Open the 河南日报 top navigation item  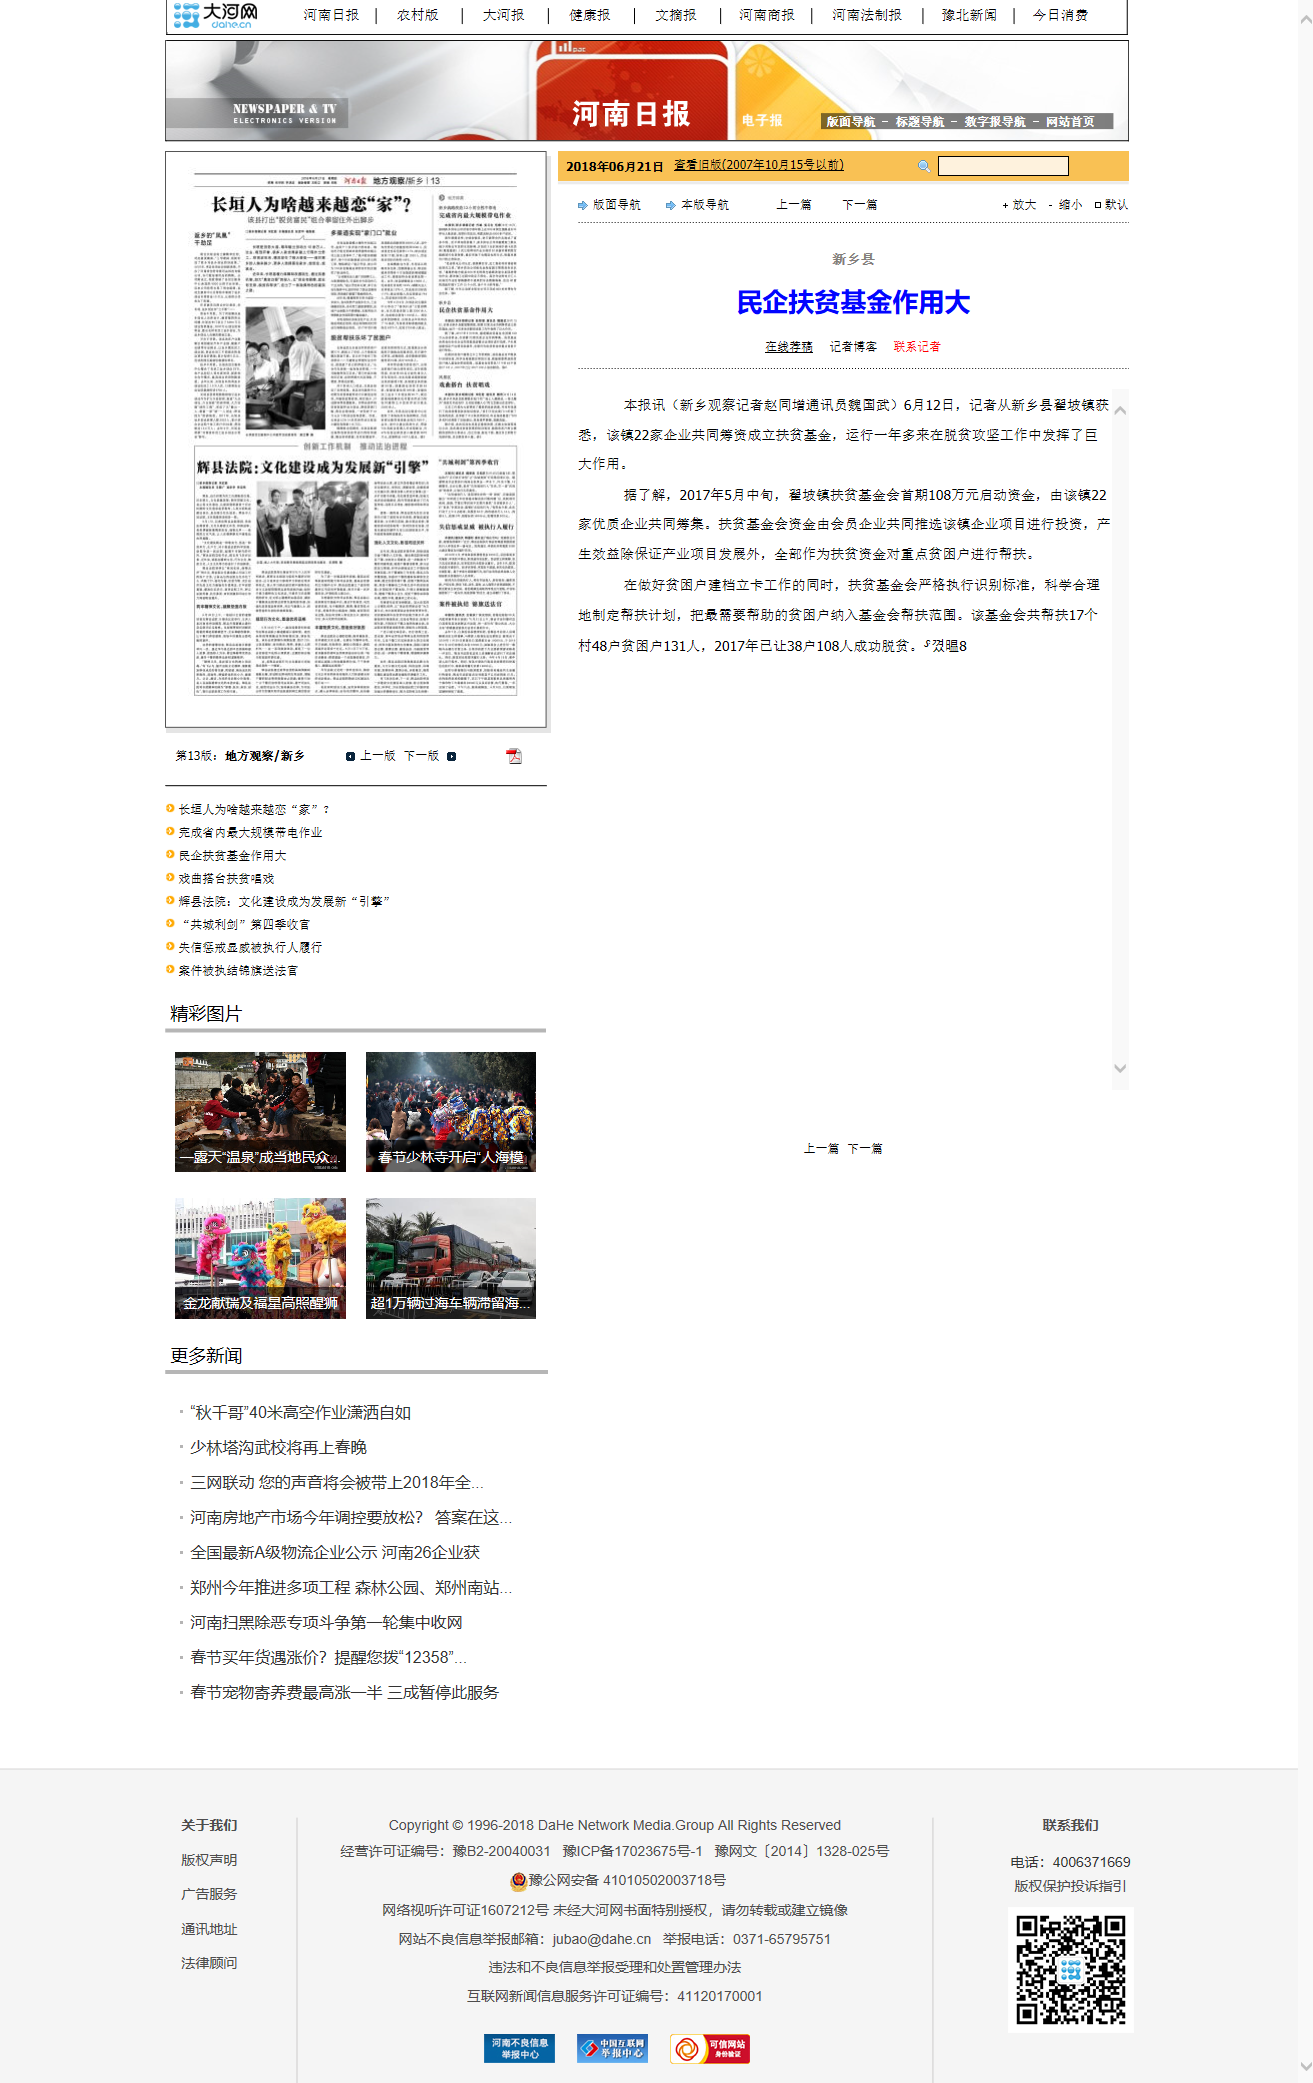pos(331,15)
